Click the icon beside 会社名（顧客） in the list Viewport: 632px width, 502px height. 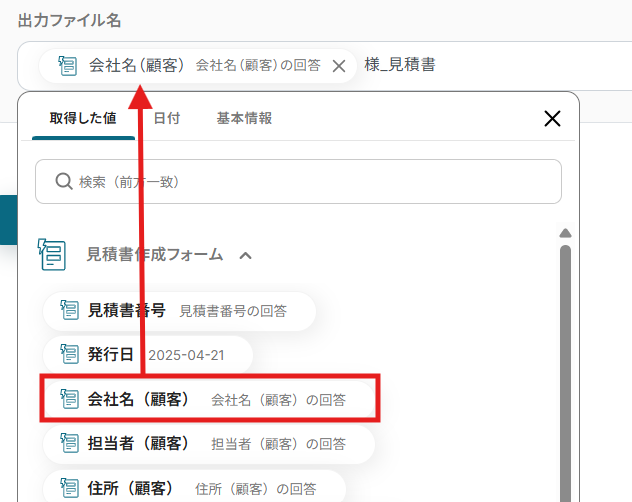(x=69, y=398)
